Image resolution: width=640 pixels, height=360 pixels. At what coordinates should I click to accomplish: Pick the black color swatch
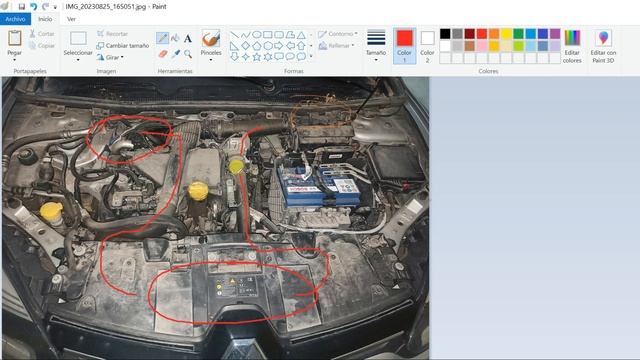[x=445, y=34]
